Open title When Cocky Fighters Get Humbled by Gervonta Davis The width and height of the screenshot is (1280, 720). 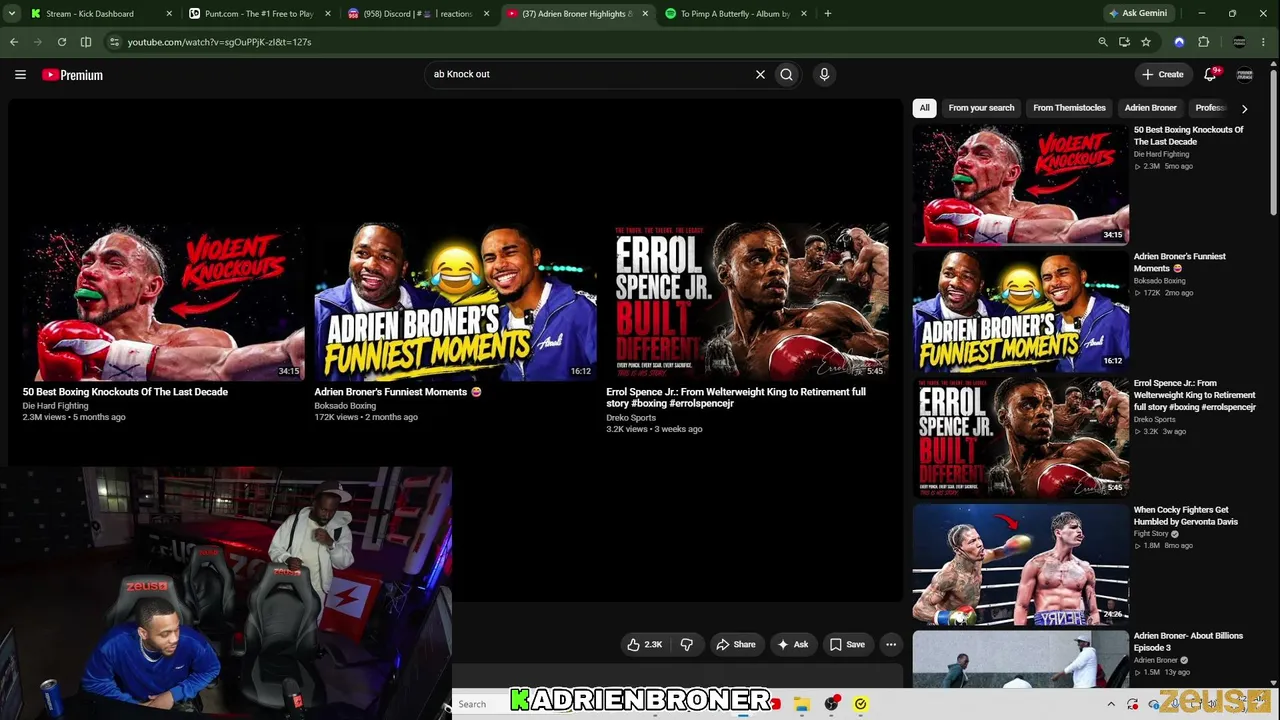(1186, 516)
